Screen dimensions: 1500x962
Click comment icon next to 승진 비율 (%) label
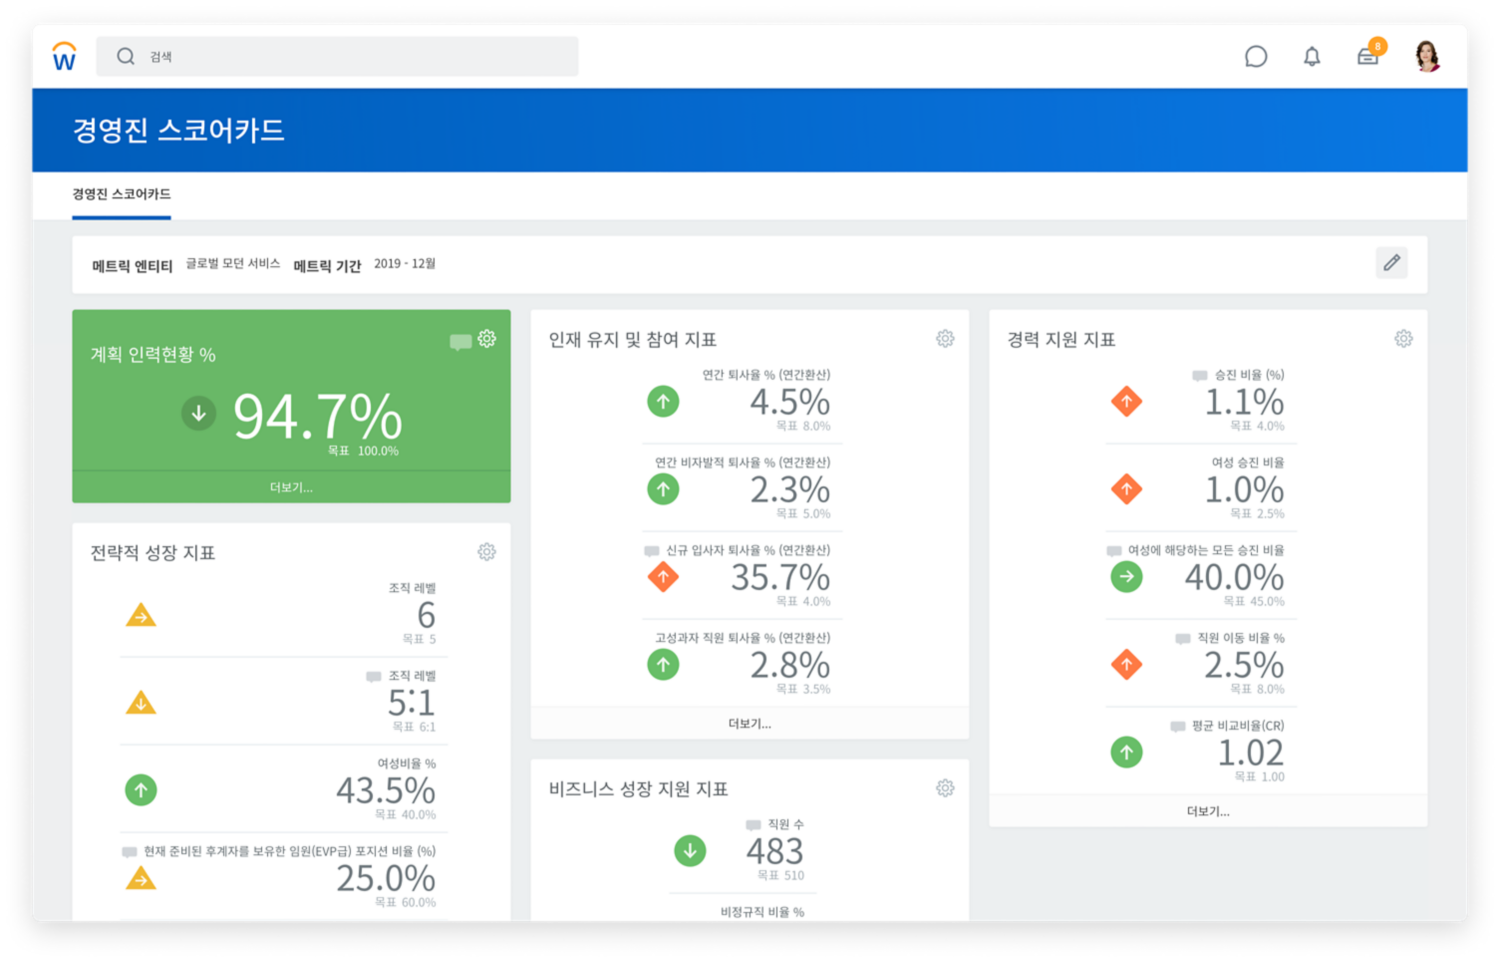[x=1200, y=376]
